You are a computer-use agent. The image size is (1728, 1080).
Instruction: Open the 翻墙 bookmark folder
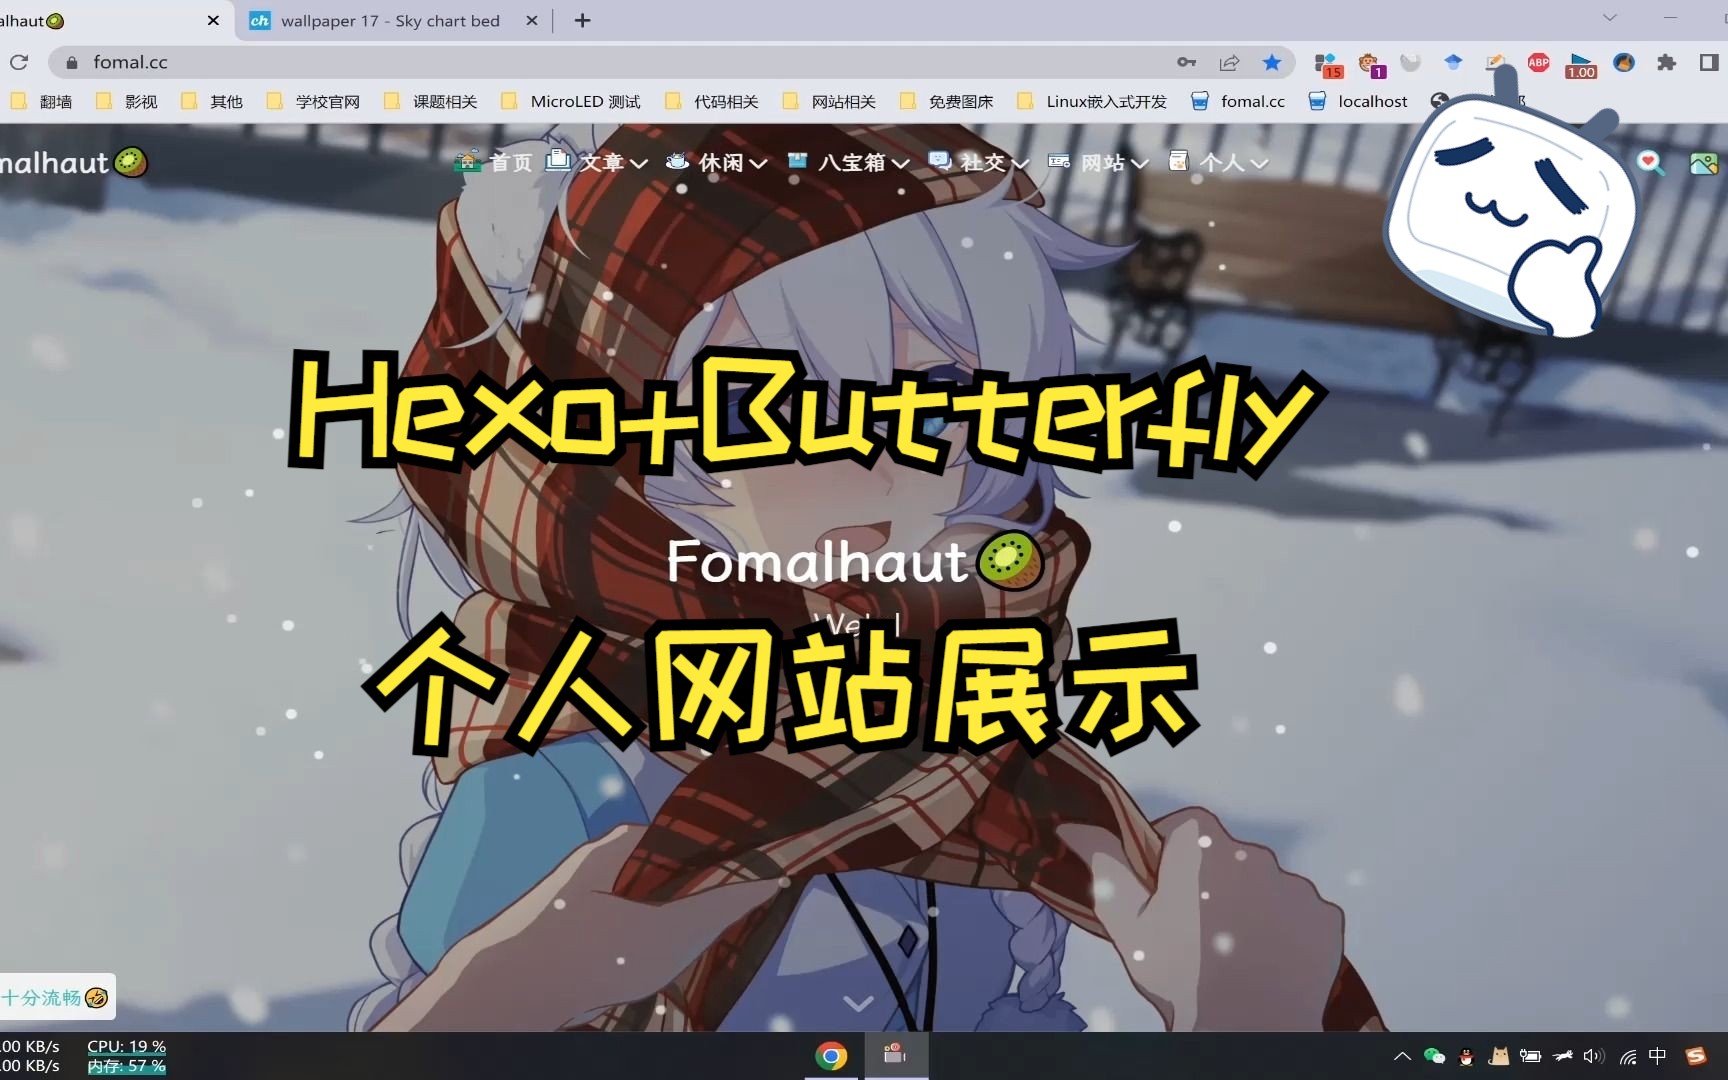42,101
